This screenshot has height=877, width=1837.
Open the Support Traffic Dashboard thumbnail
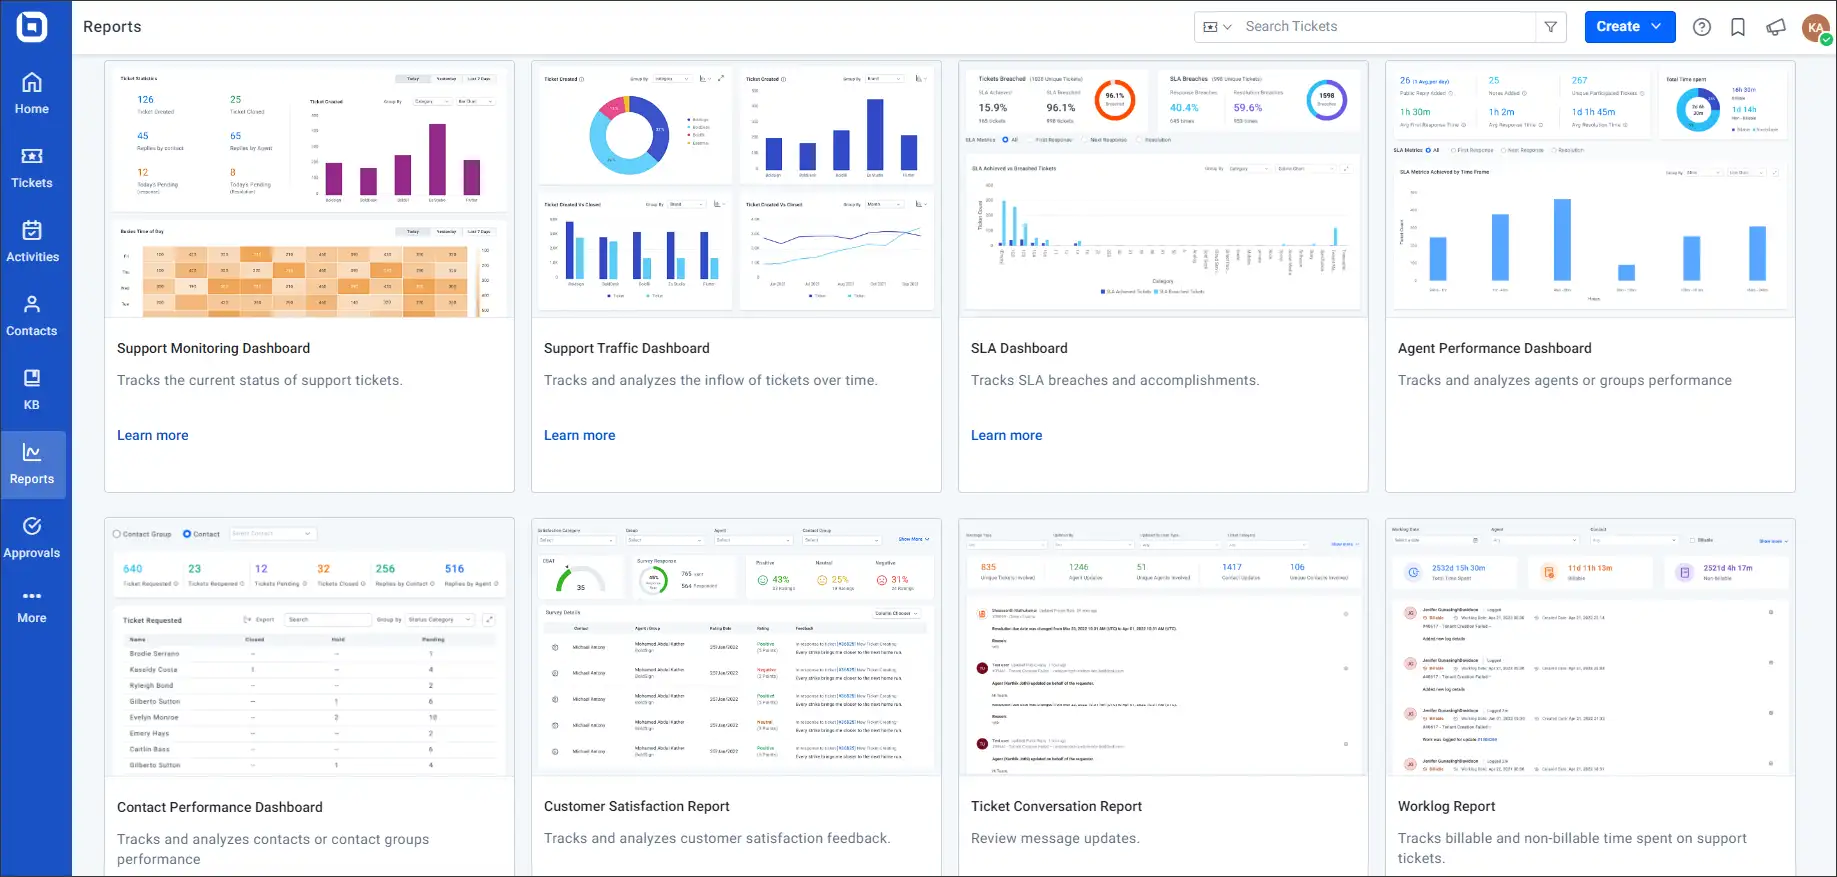click(x=736, y=190)
